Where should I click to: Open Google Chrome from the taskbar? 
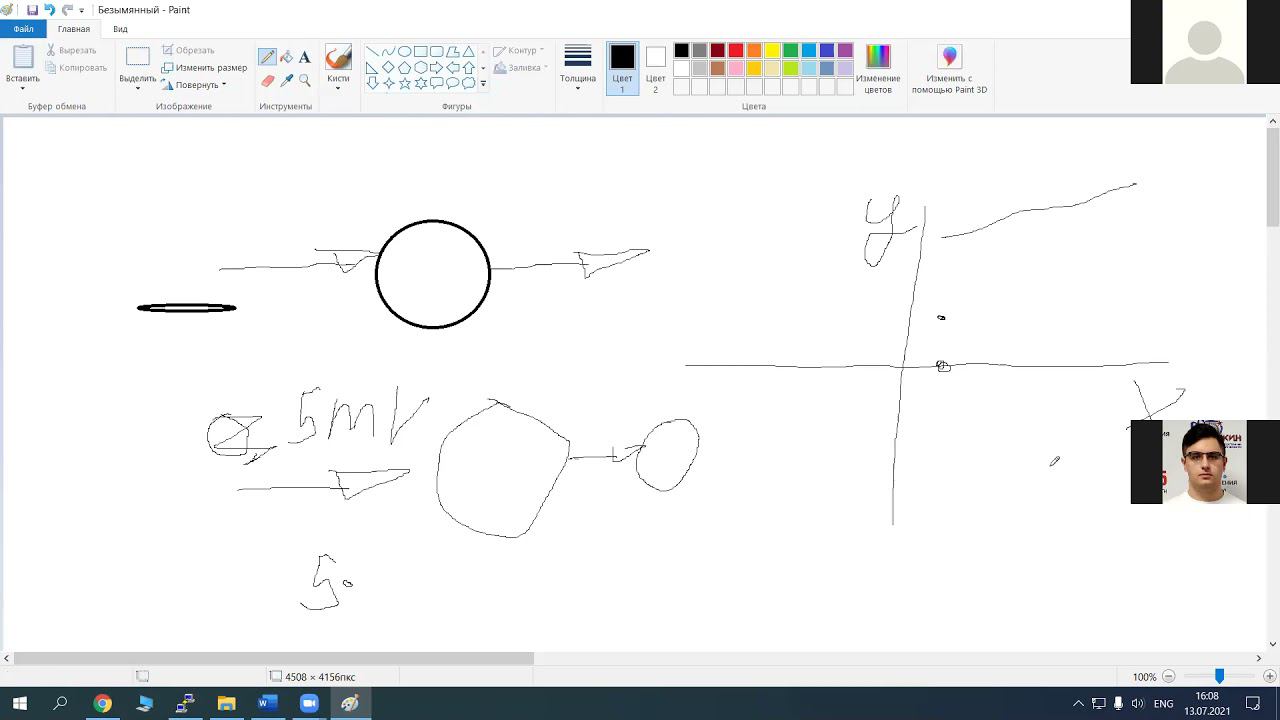click(x=102, y=704)
